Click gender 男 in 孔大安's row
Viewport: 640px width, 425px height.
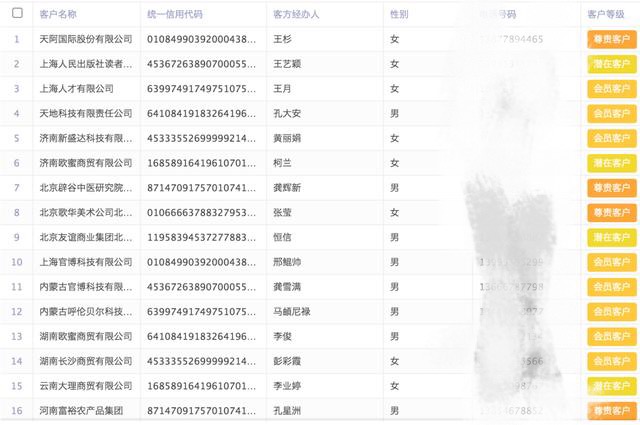(x=394, y=113)
